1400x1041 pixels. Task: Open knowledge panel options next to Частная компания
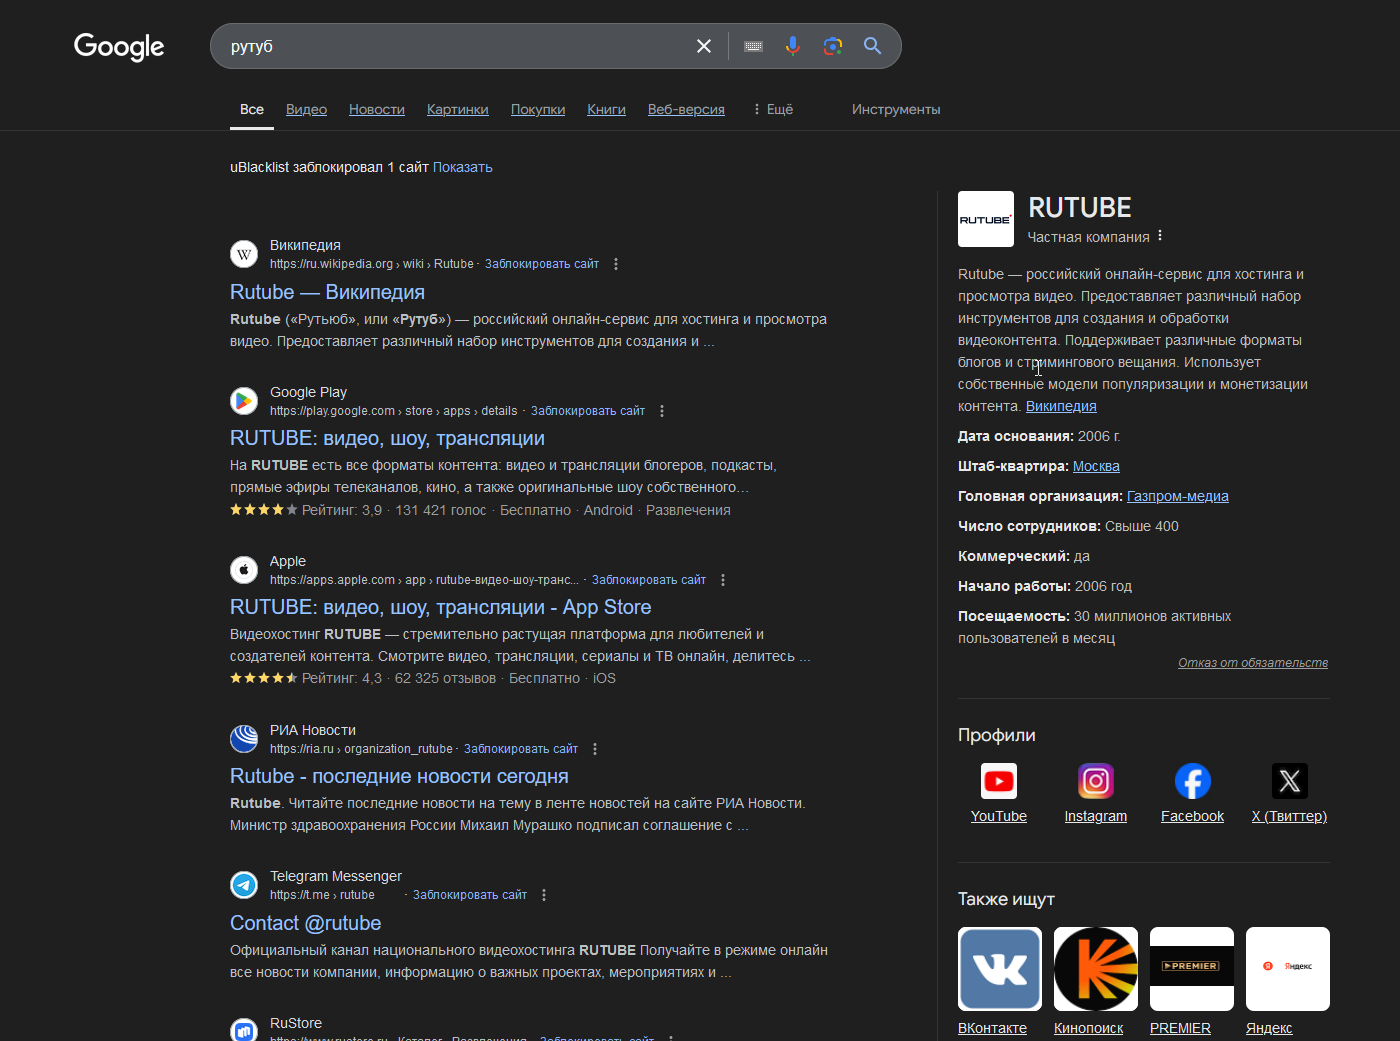[1160, 236]
